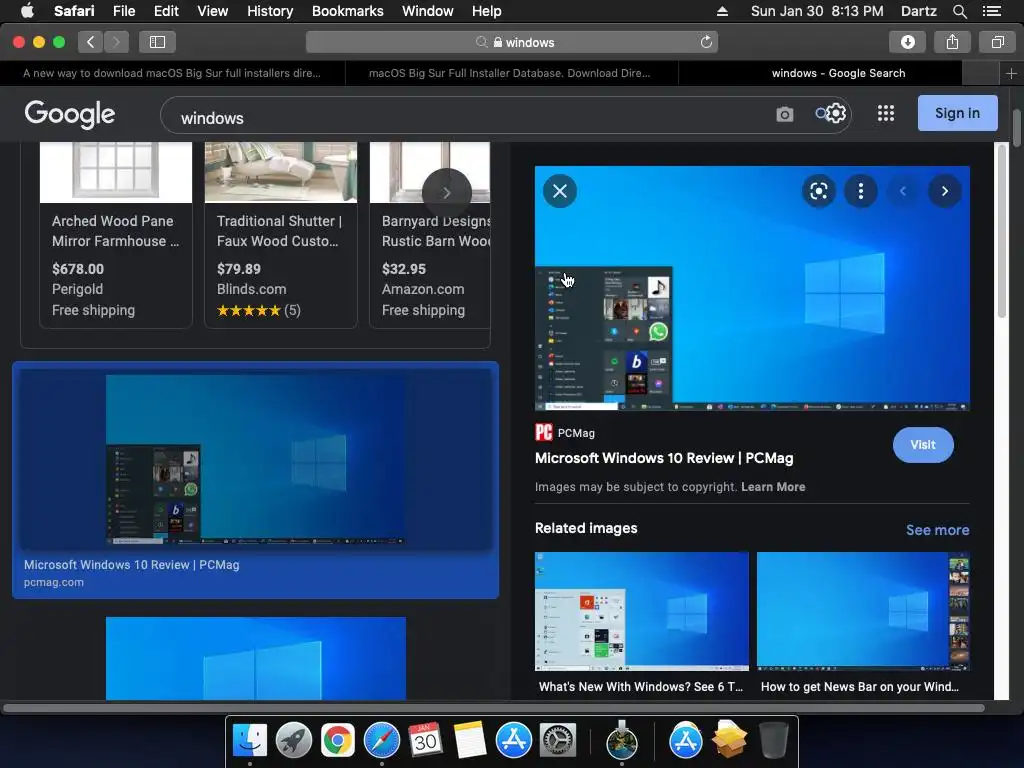Show all tabs overview button

click(997, 42)
